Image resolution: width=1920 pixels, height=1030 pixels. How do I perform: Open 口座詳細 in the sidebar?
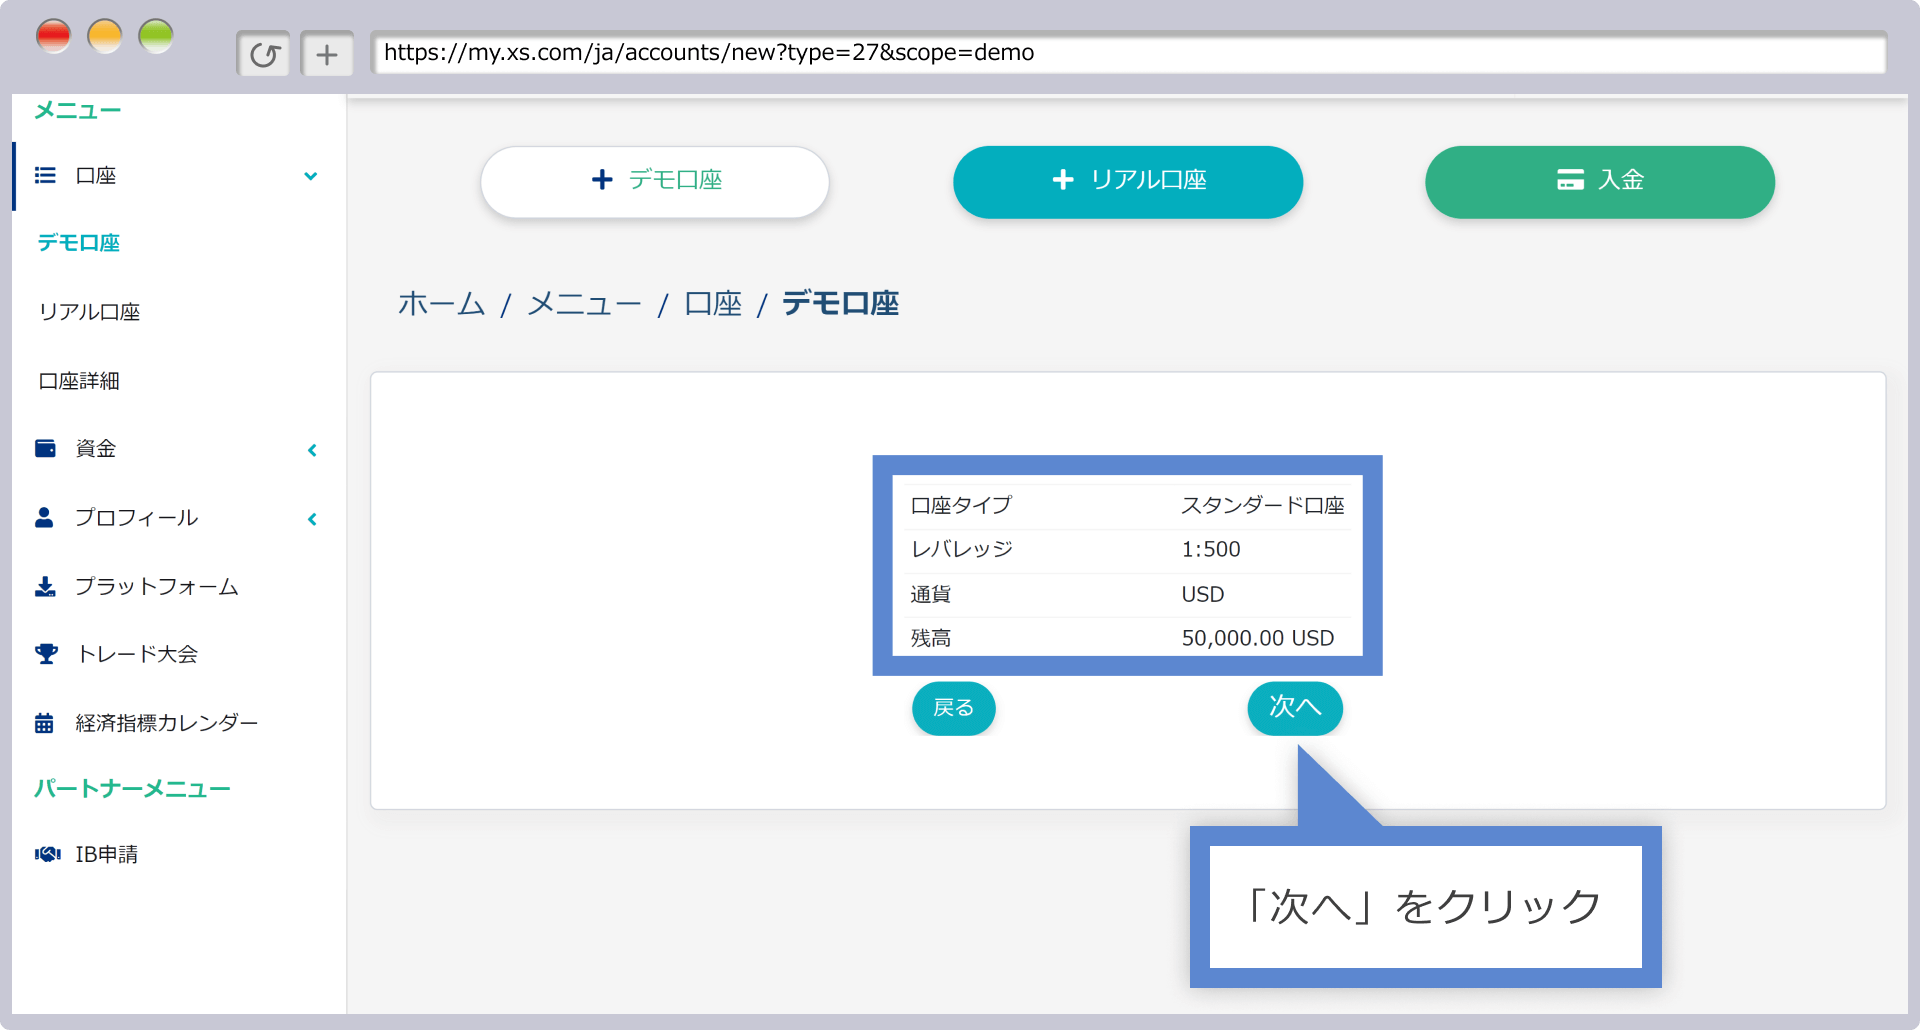coord(79,381)
